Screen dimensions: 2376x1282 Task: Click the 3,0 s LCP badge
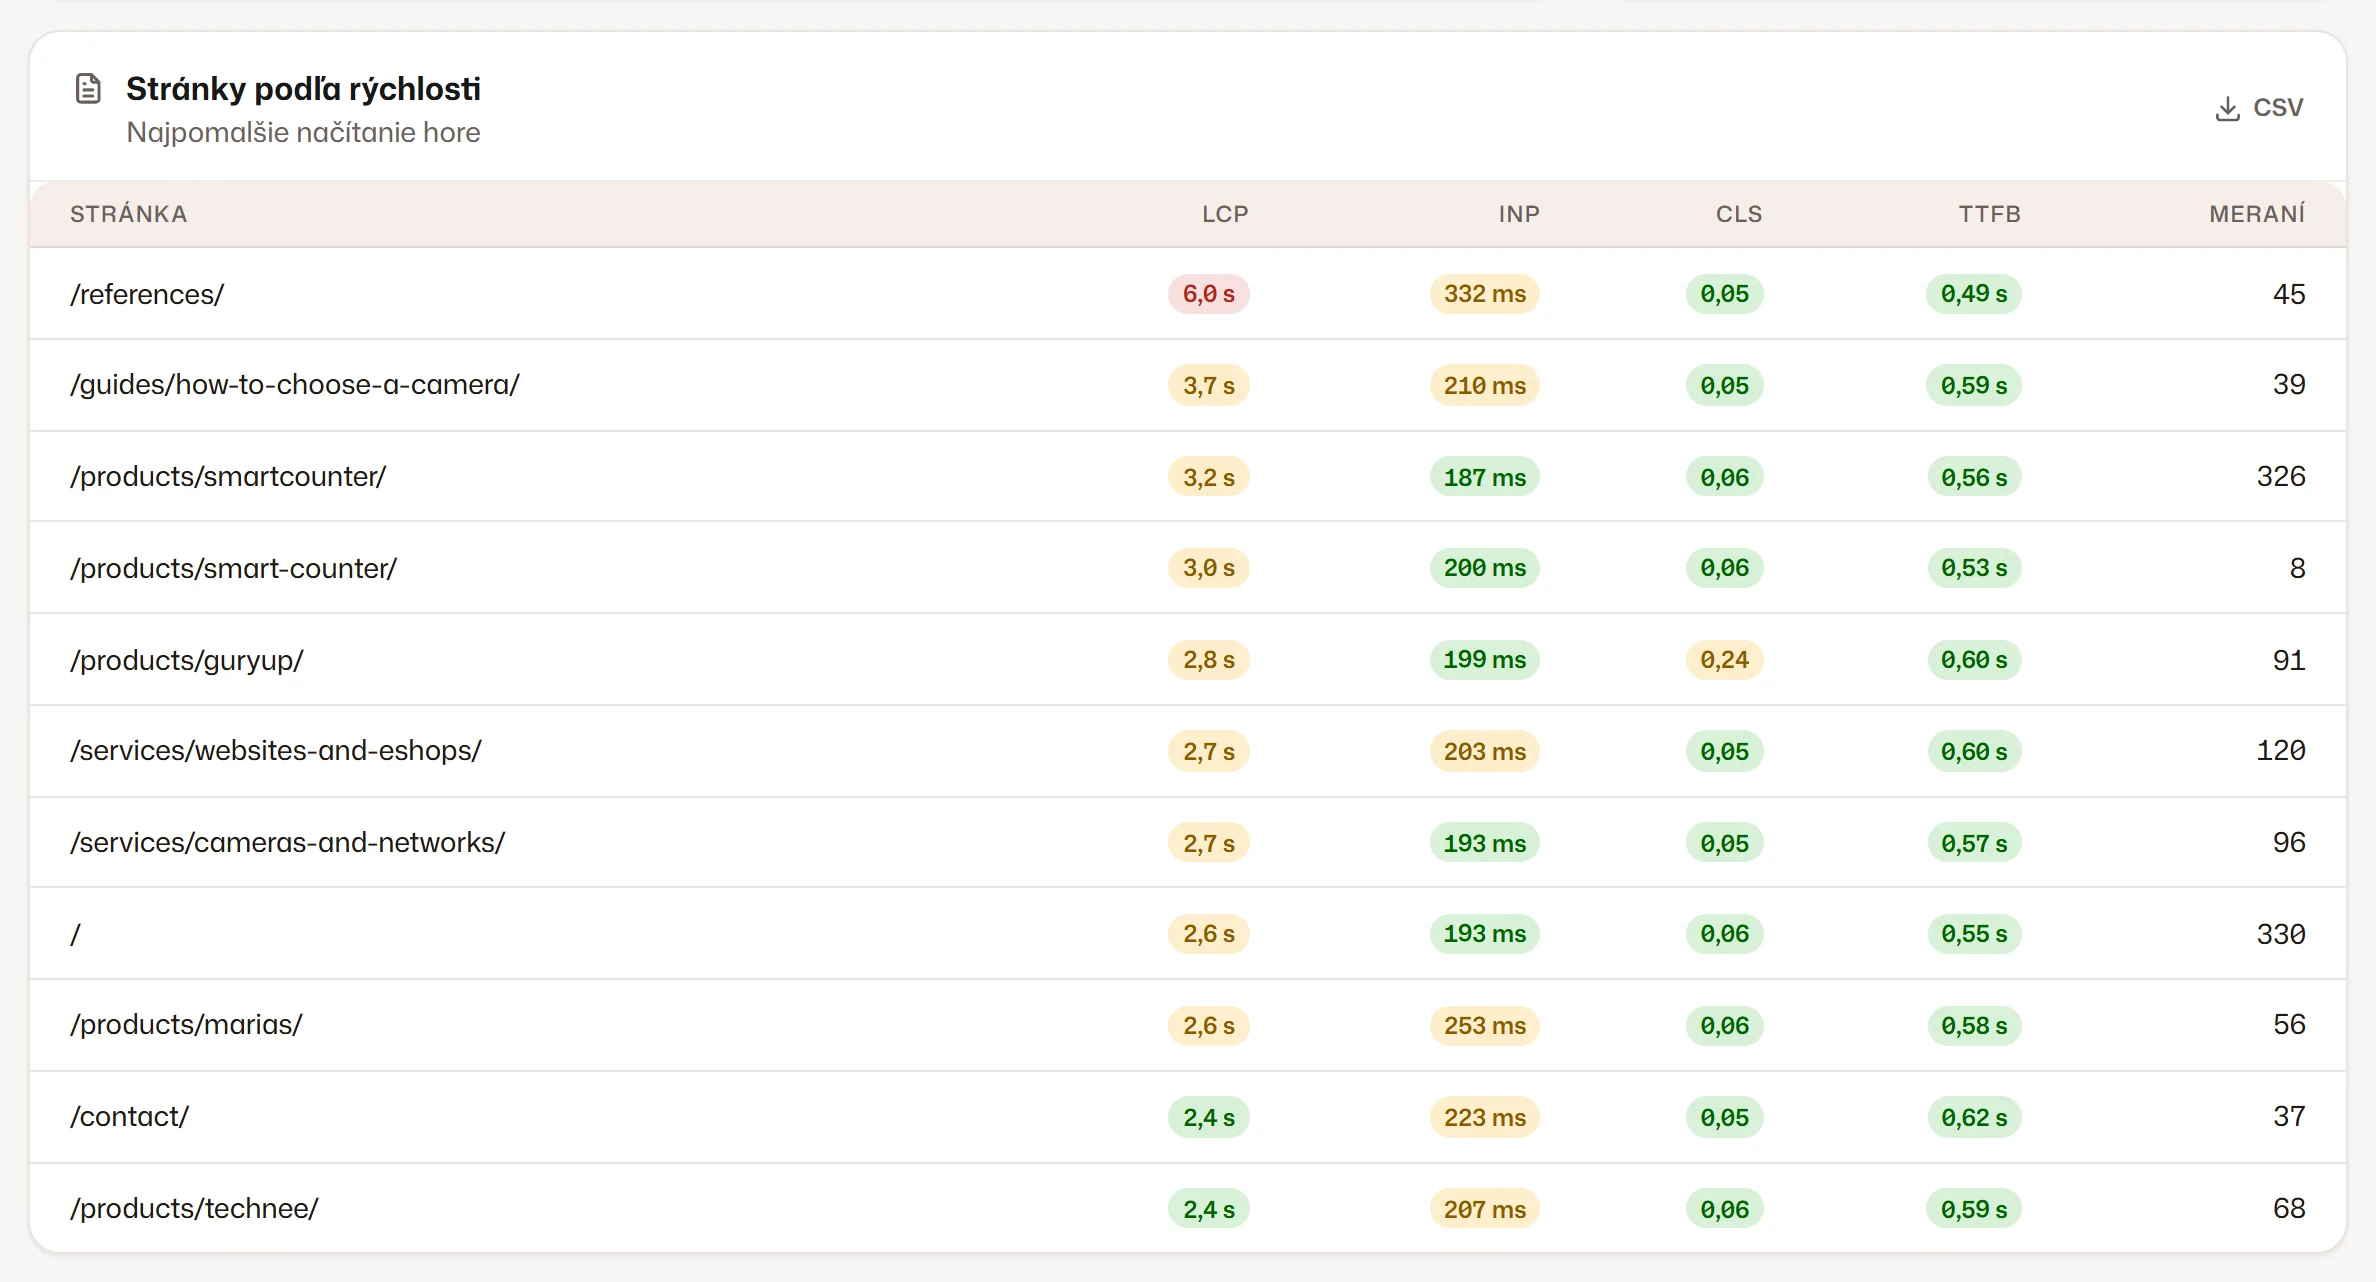(x=1209, y=568)
